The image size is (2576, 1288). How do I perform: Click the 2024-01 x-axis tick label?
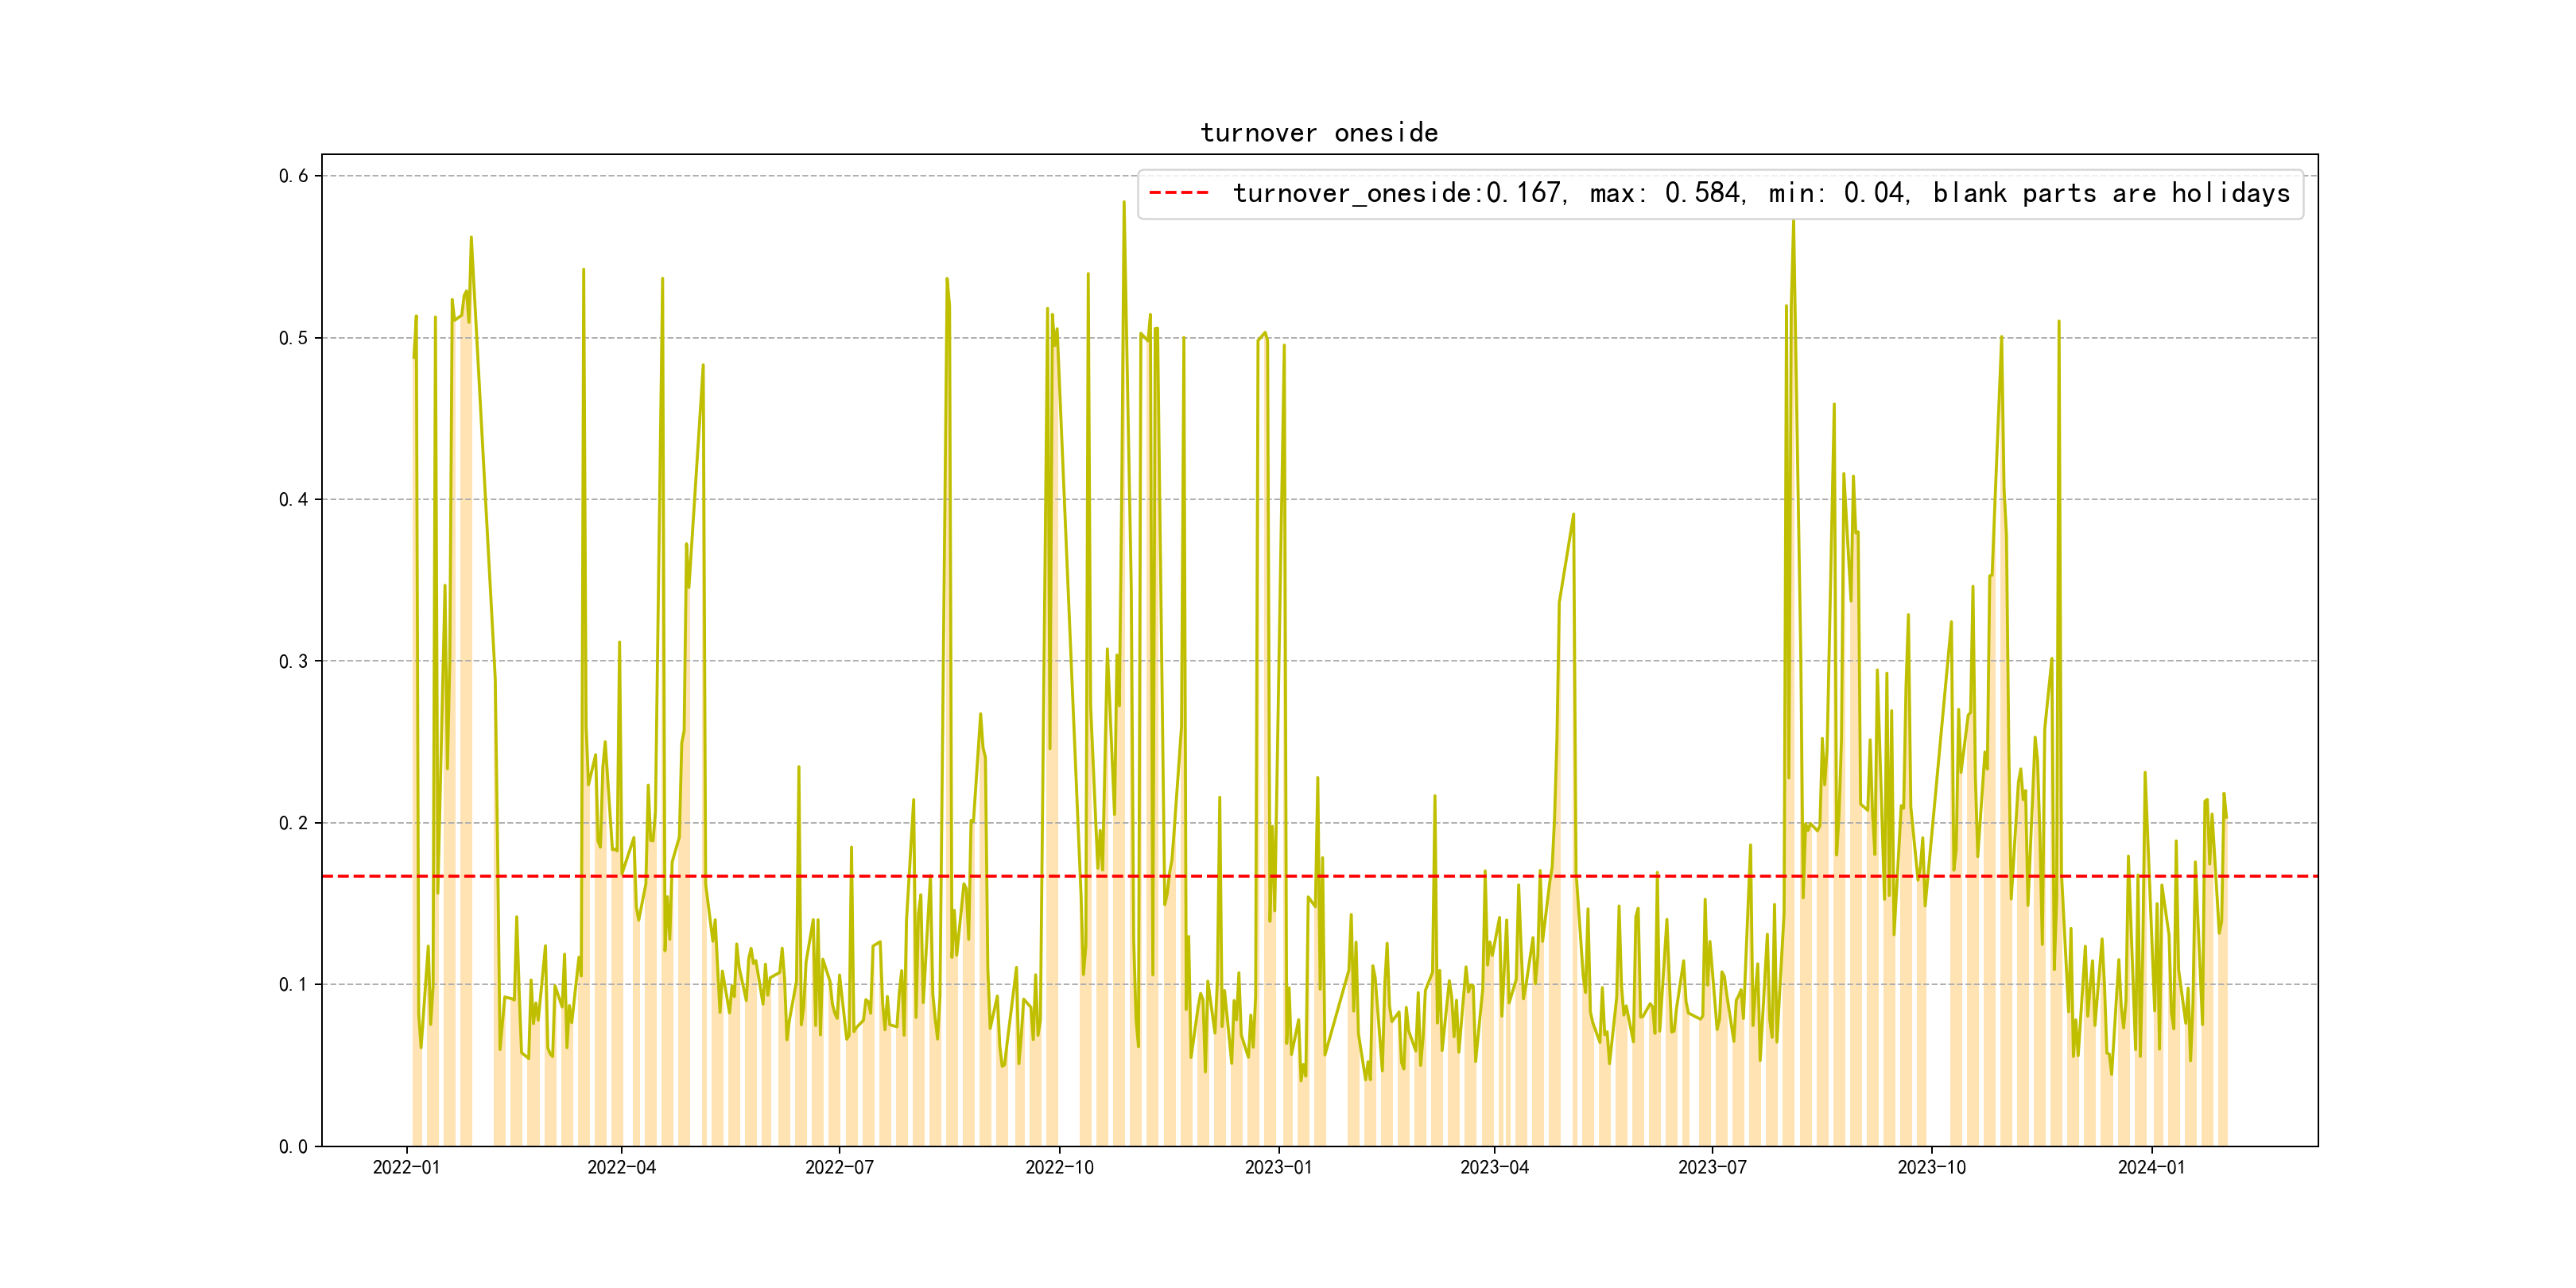pos(2151,1168)
